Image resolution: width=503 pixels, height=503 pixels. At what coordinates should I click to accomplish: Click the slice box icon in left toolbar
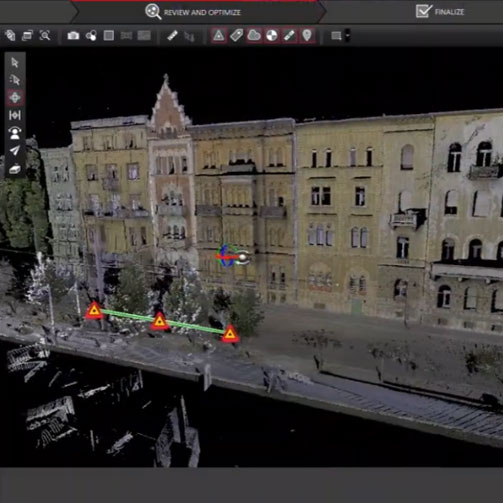pyautogui.click(x=15, y=169)
